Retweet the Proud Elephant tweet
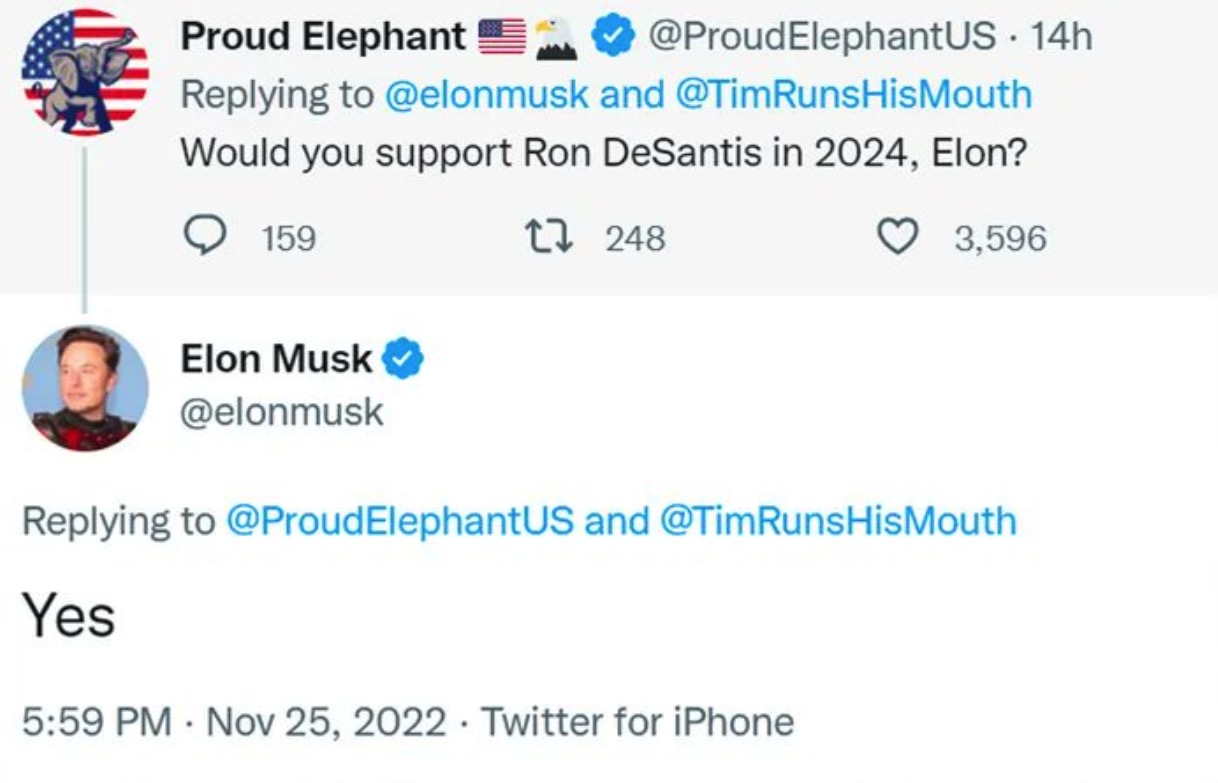The width and height of the screenshot is (1218, 783). click(550, 236)
